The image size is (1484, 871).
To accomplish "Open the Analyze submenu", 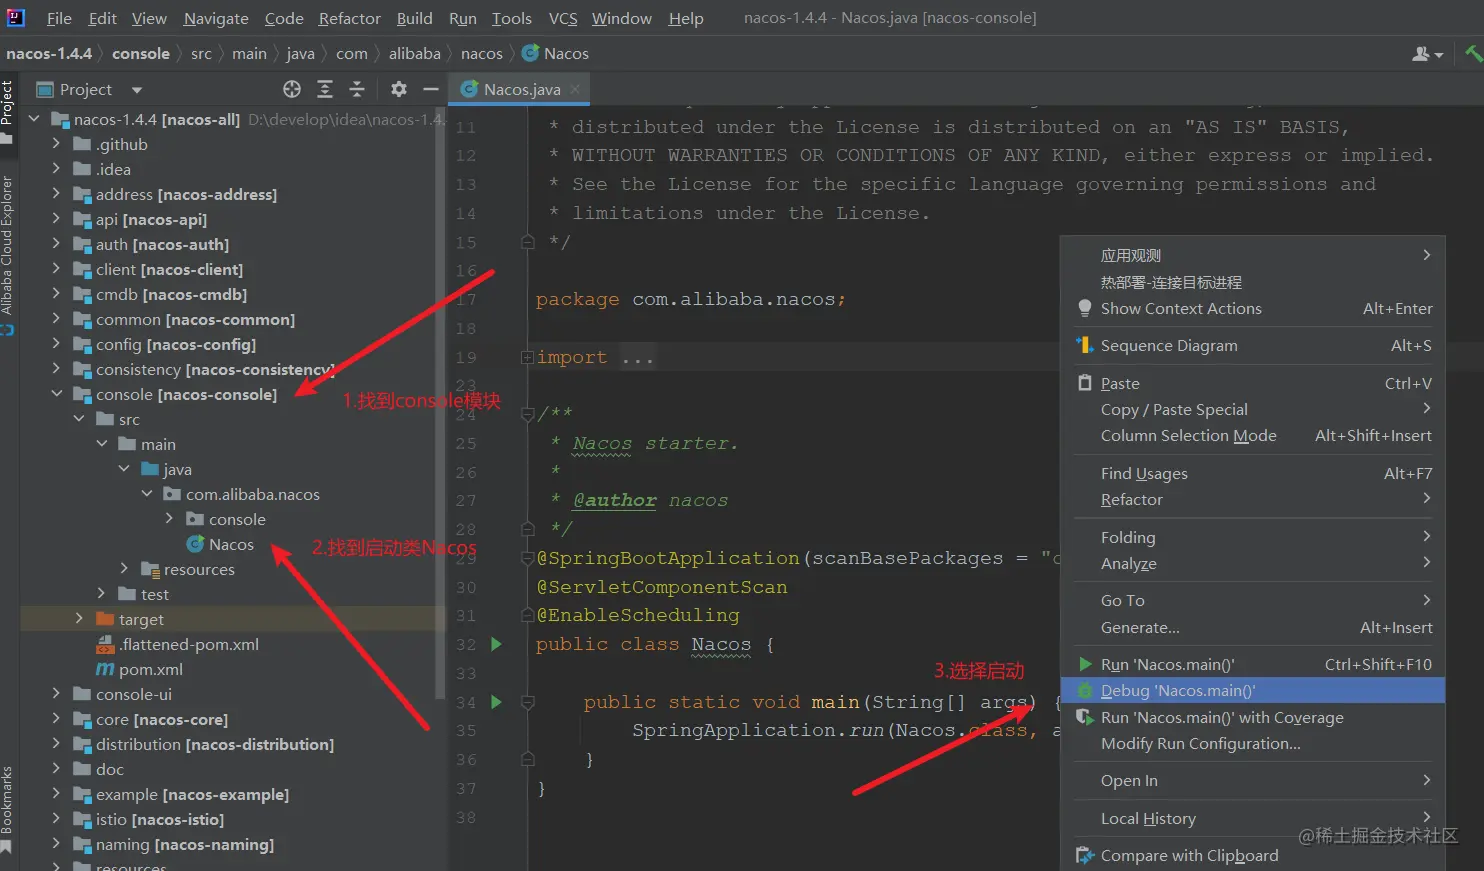I will tap(1253, 564).
